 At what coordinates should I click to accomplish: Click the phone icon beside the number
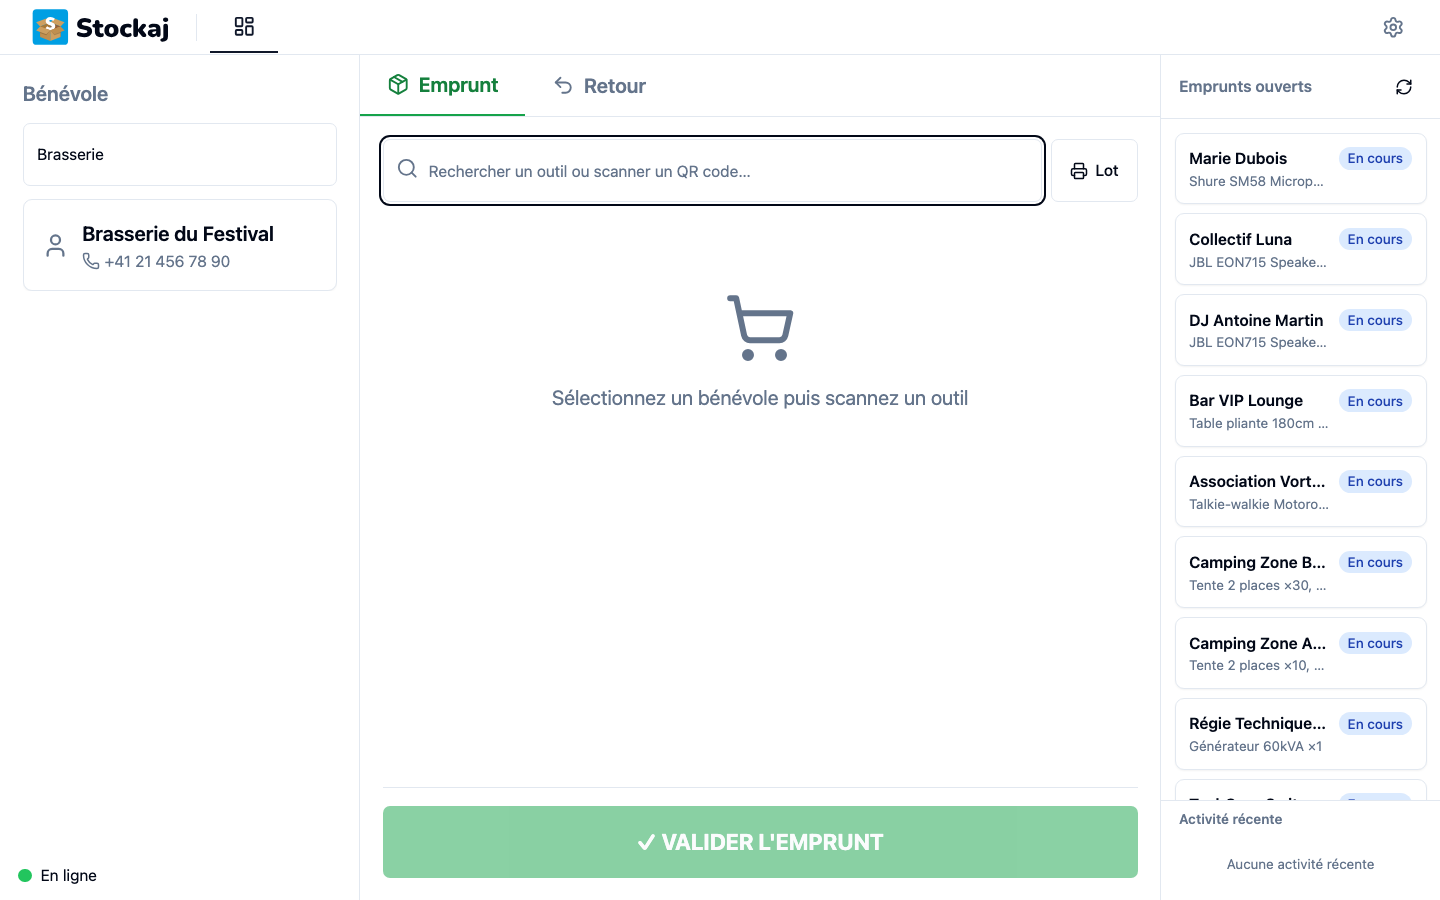91,261
